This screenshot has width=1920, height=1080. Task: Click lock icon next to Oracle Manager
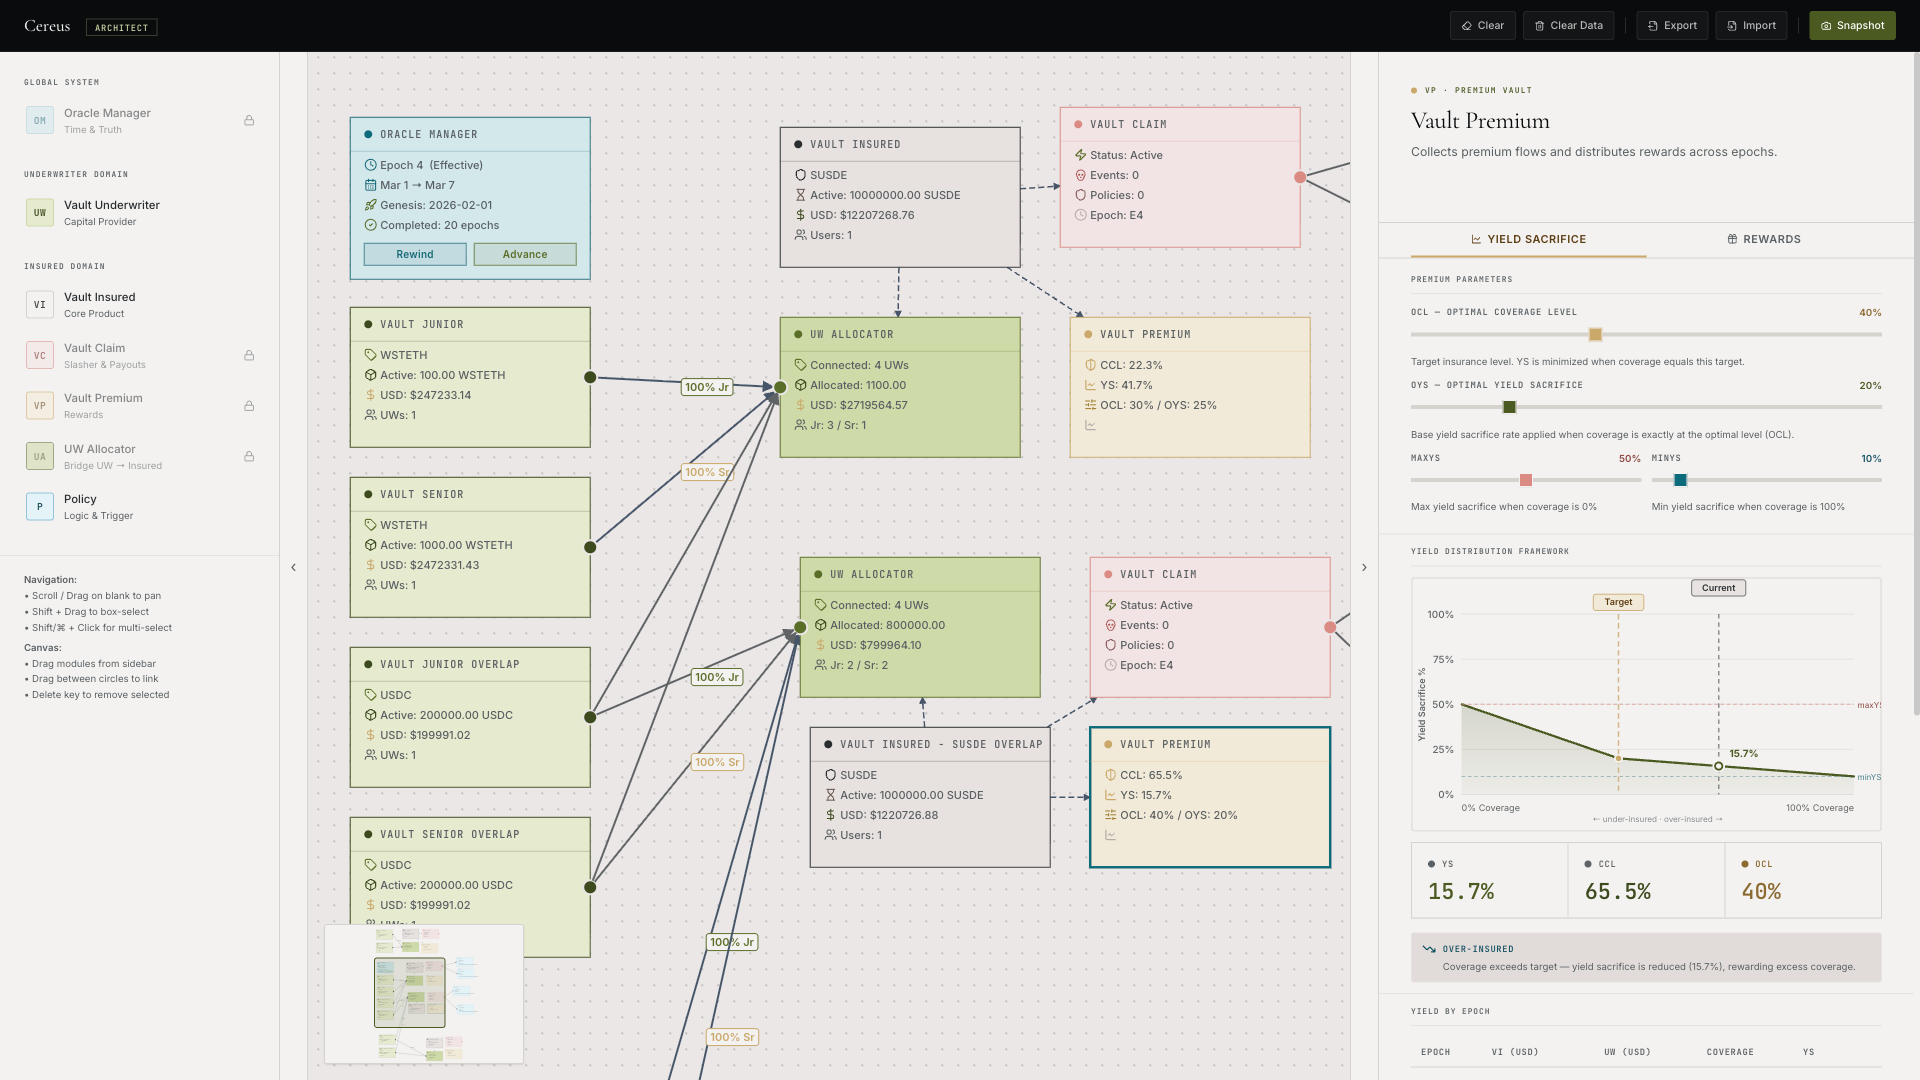(249, 120)
